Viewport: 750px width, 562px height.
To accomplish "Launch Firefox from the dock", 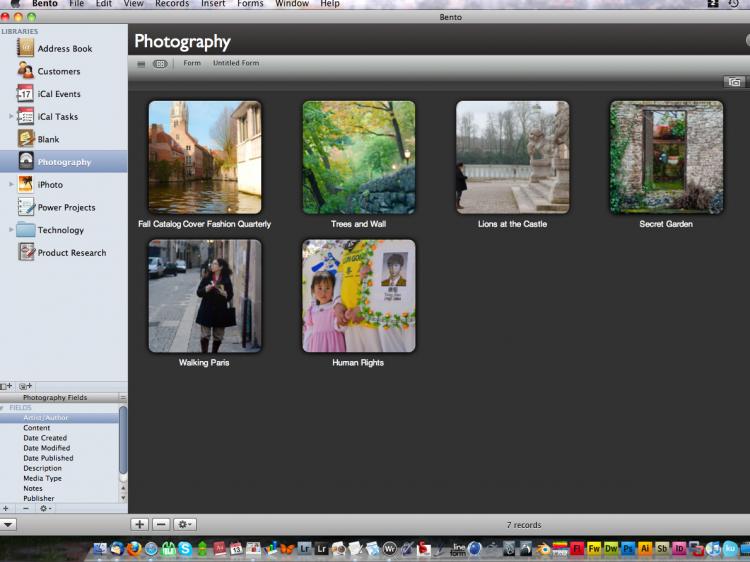I will pos(134,548).
